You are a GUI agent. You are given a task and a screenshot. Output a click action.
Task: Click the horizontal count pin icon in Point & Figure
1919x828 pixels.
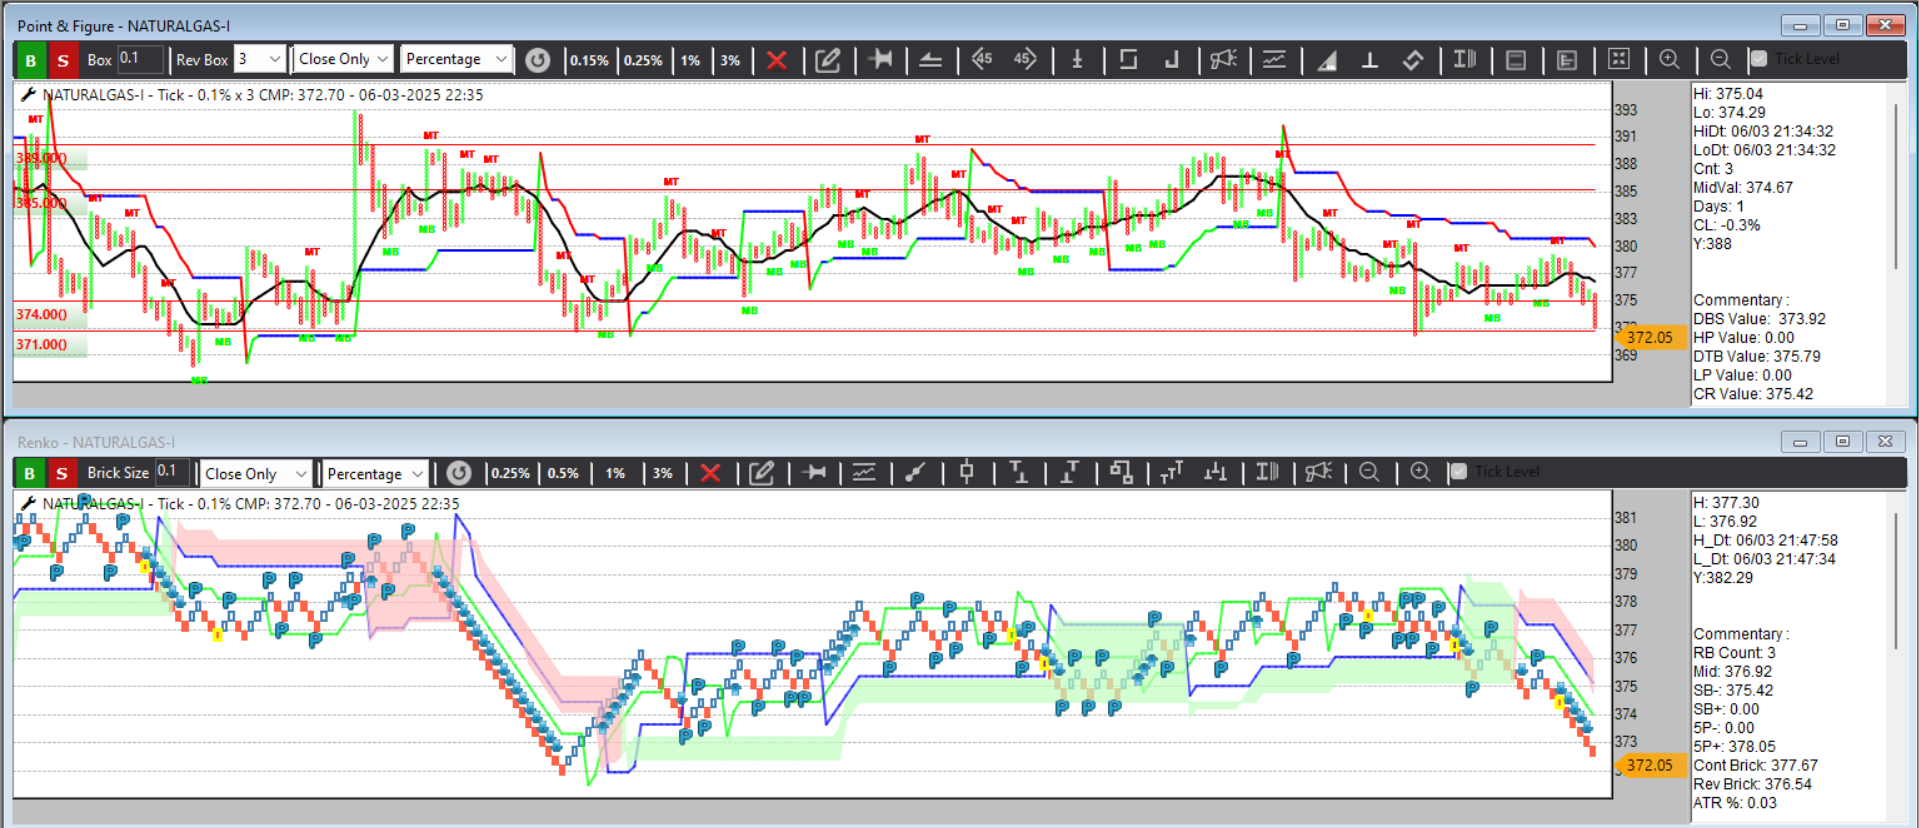coord(880,59)
